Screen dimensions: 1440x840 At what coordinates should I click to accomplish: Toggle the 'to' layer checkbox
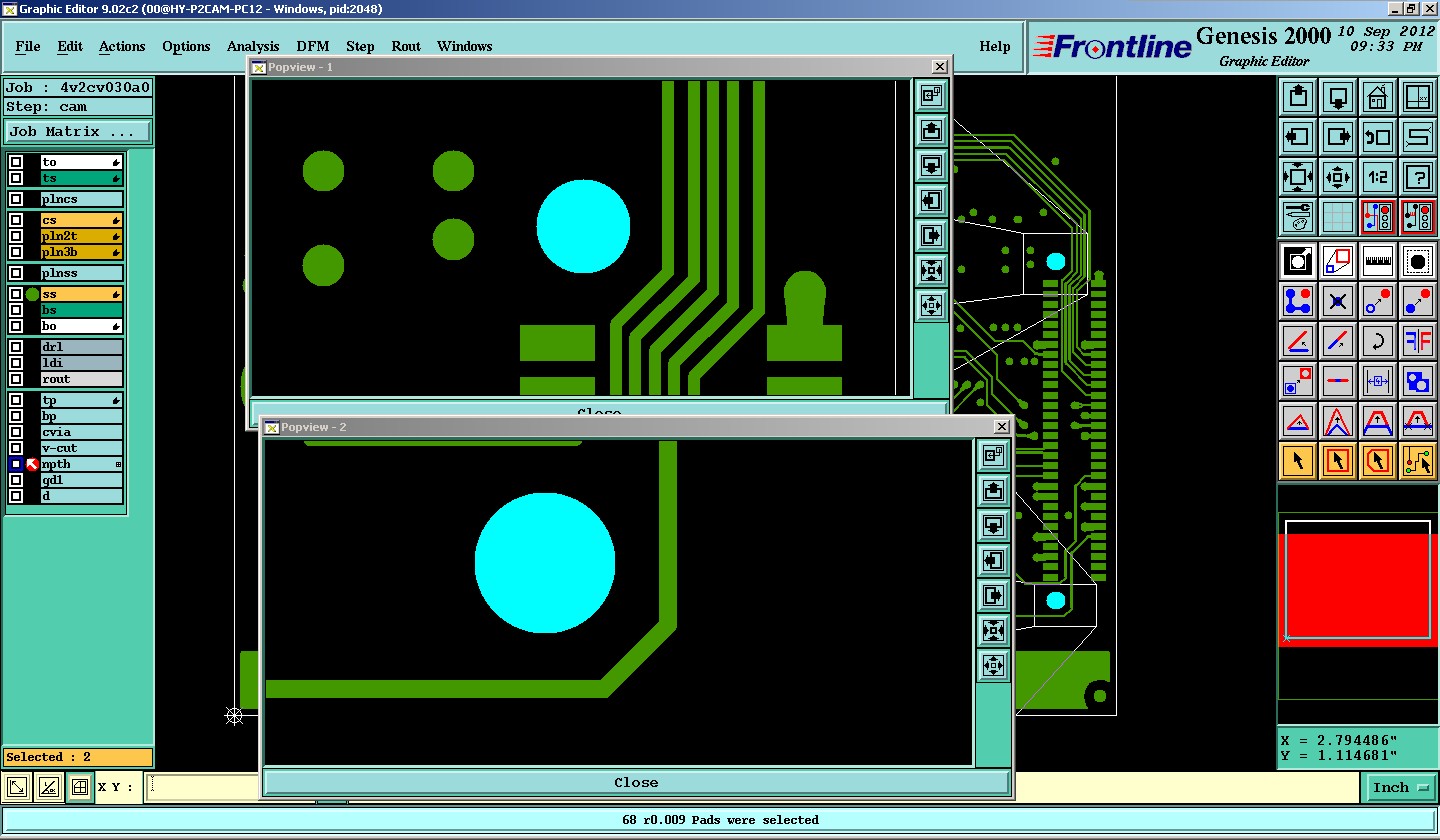(x=16, y=162)
